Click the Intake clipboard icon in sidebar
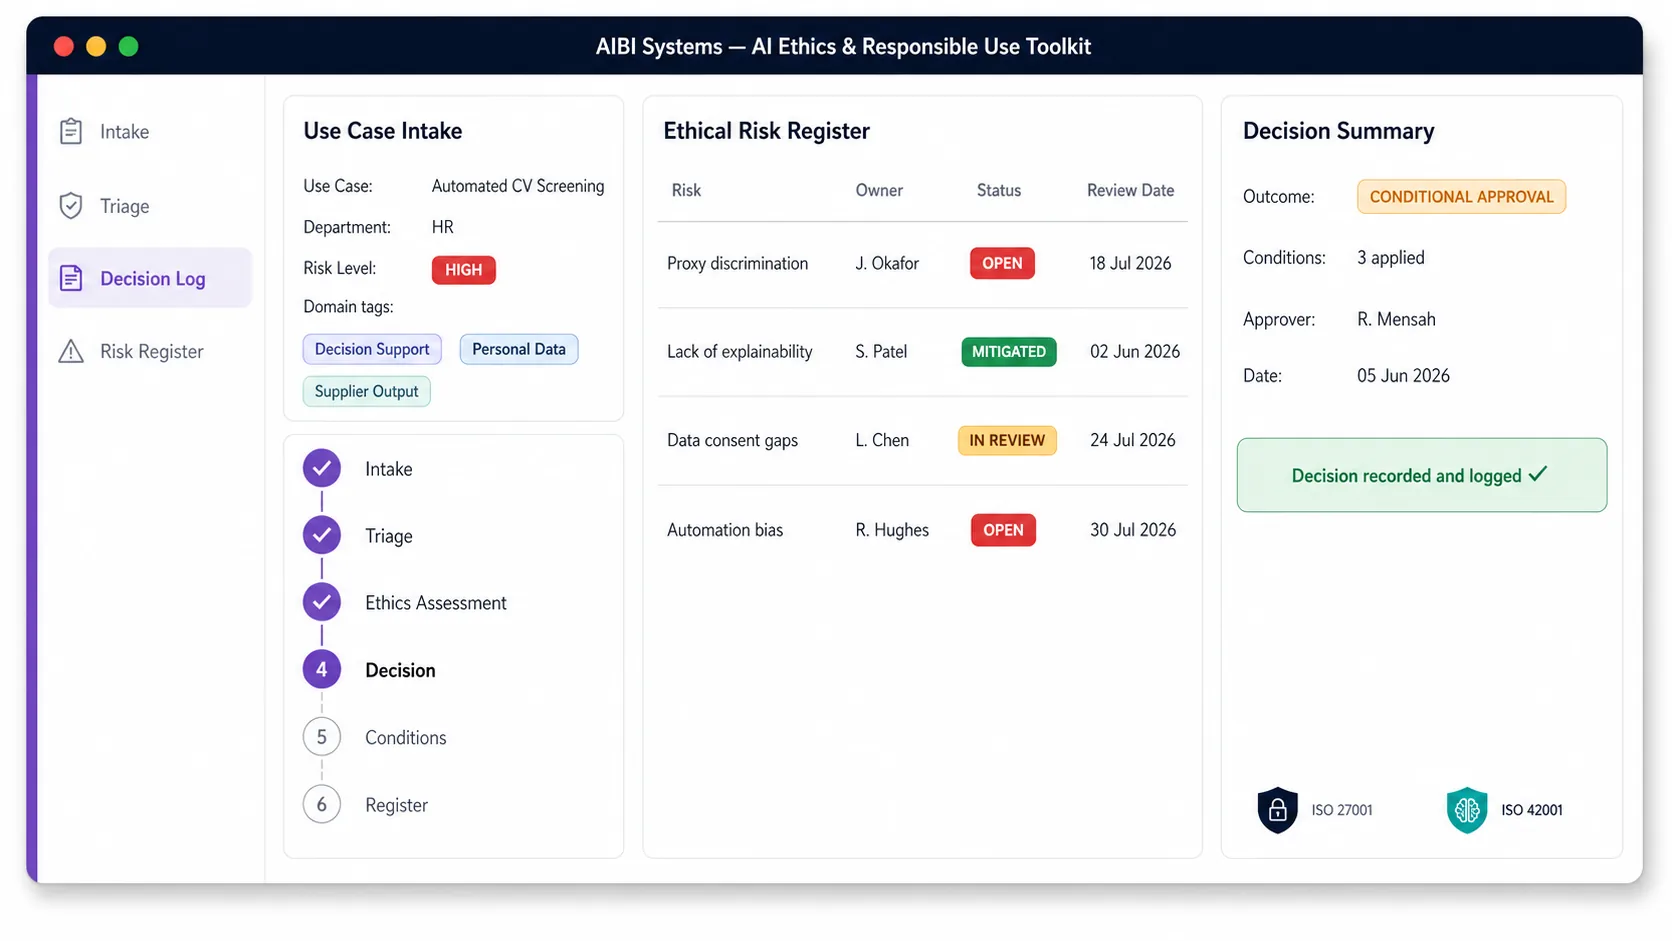The width and height of the screenshot is (1672, 941). tap(71, 131)
